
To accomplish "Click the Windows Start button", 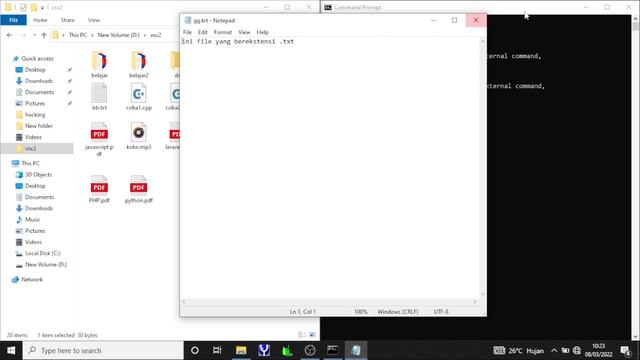I will (x=11, y=350).
